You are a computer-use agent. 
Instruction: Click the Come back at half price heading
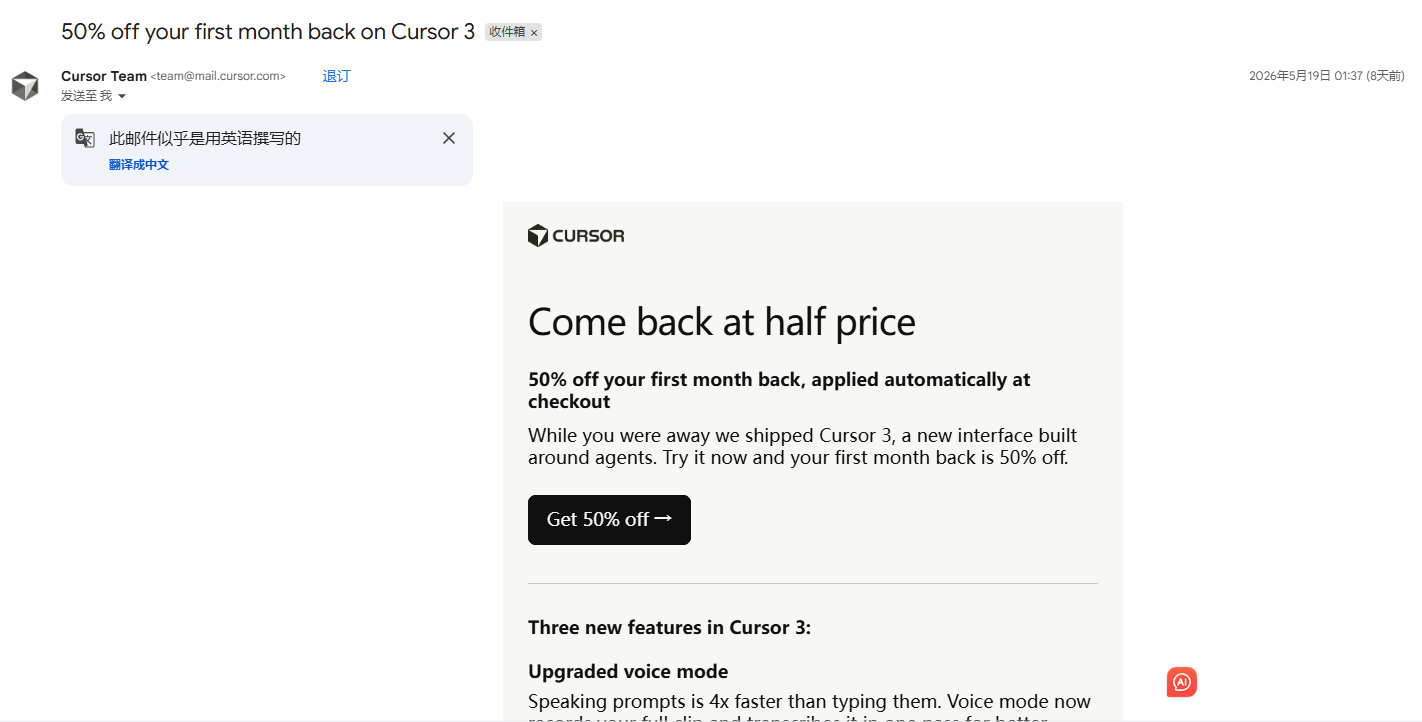tap(722, 322)
